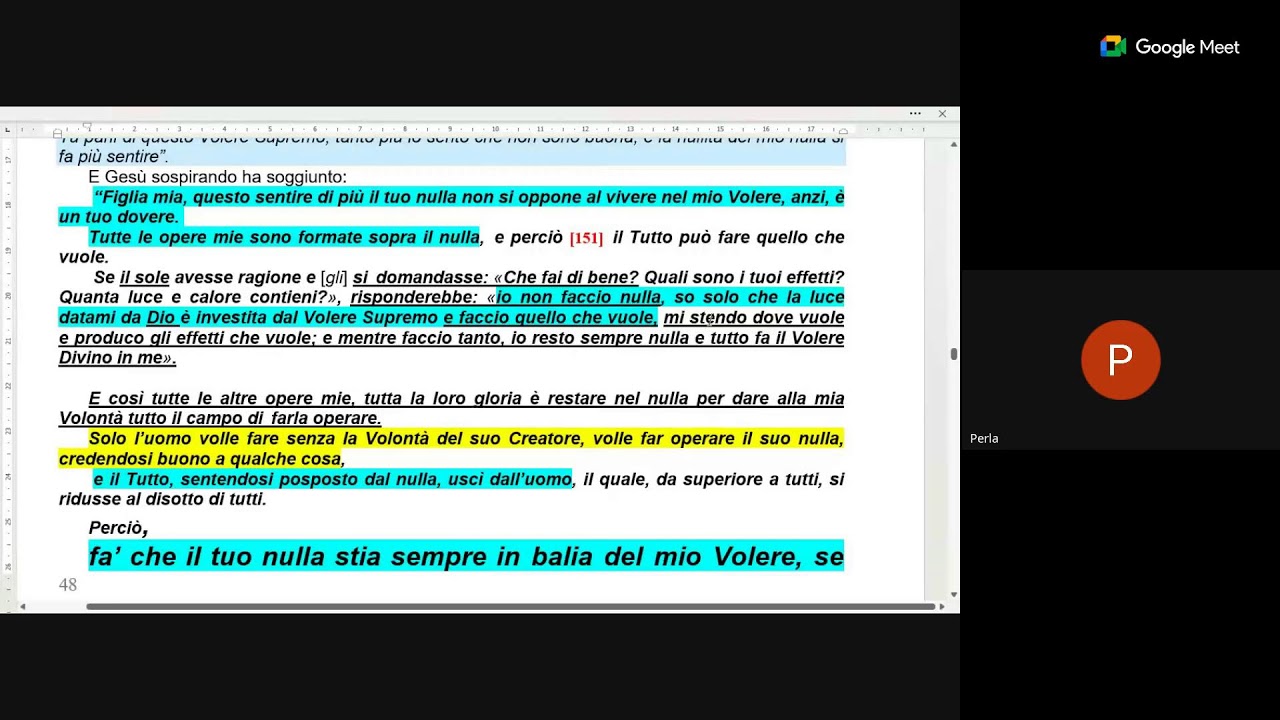1280x720 pixels.
Task: Click the text "ridusse al disotto di tutti"
Action: pos(160,499)
